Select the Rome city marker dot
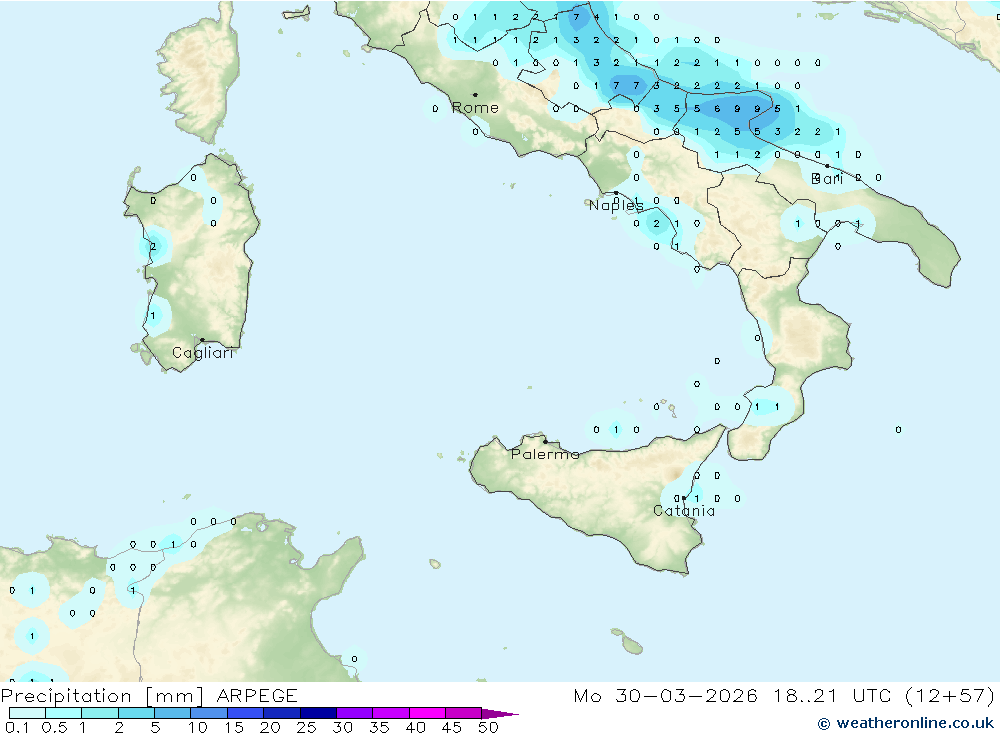This screenshot has height=733, width=1000. [475, 95]
